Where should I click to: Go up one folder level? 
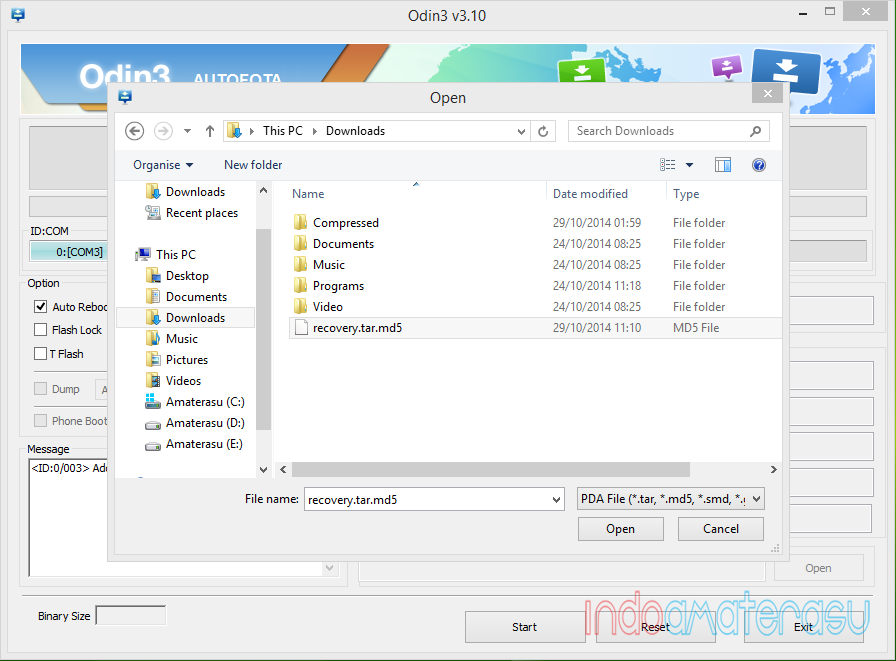(x=210, y=131)
